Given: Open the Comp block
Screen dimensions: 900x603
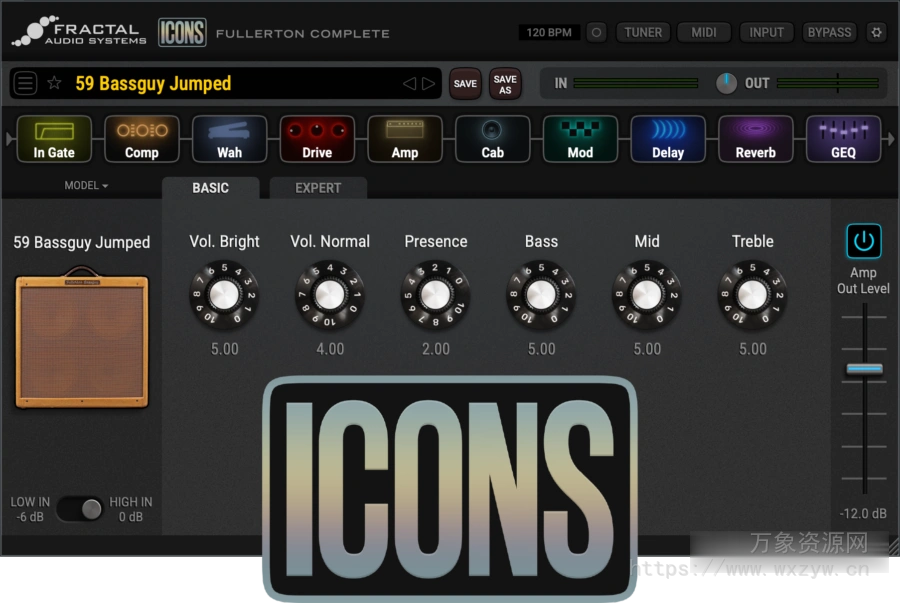Looking at the screenshot, I should pos(141,138).
